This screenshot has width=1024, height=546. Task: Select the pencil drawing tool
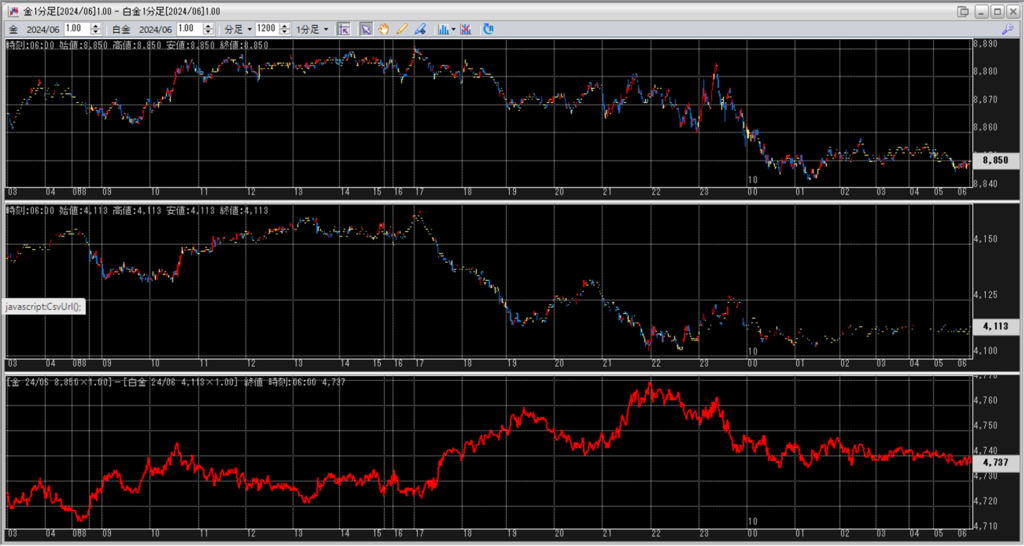[x=402, y=29]
